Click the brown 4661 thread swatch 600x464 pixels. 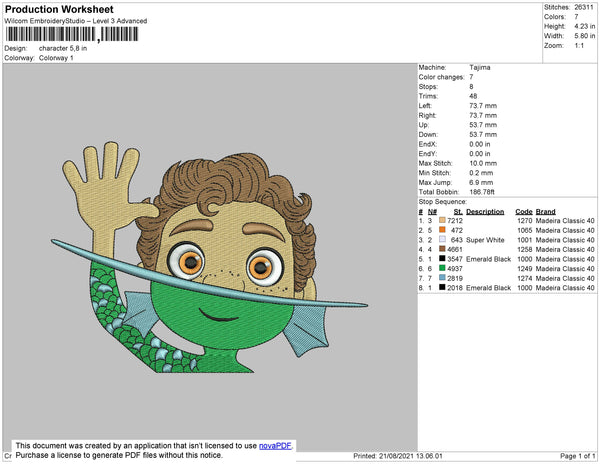click(442, 249)
